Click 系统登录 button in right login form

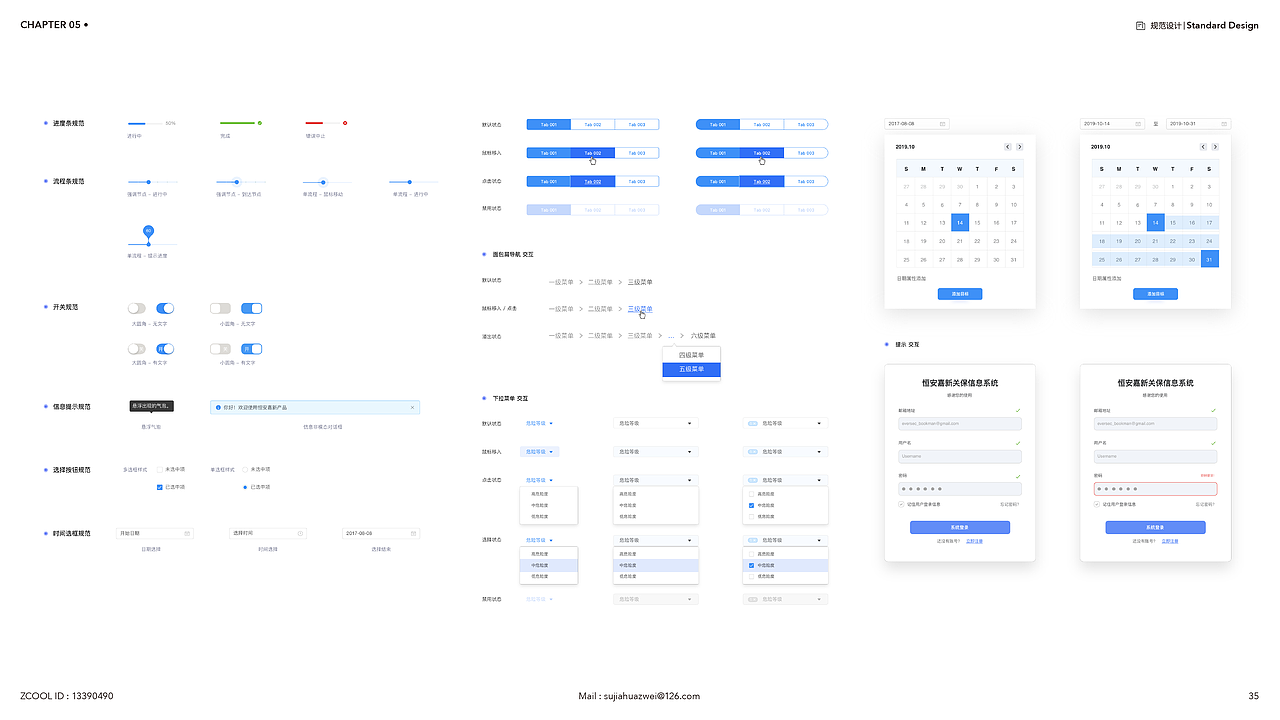coord(1155,527)
